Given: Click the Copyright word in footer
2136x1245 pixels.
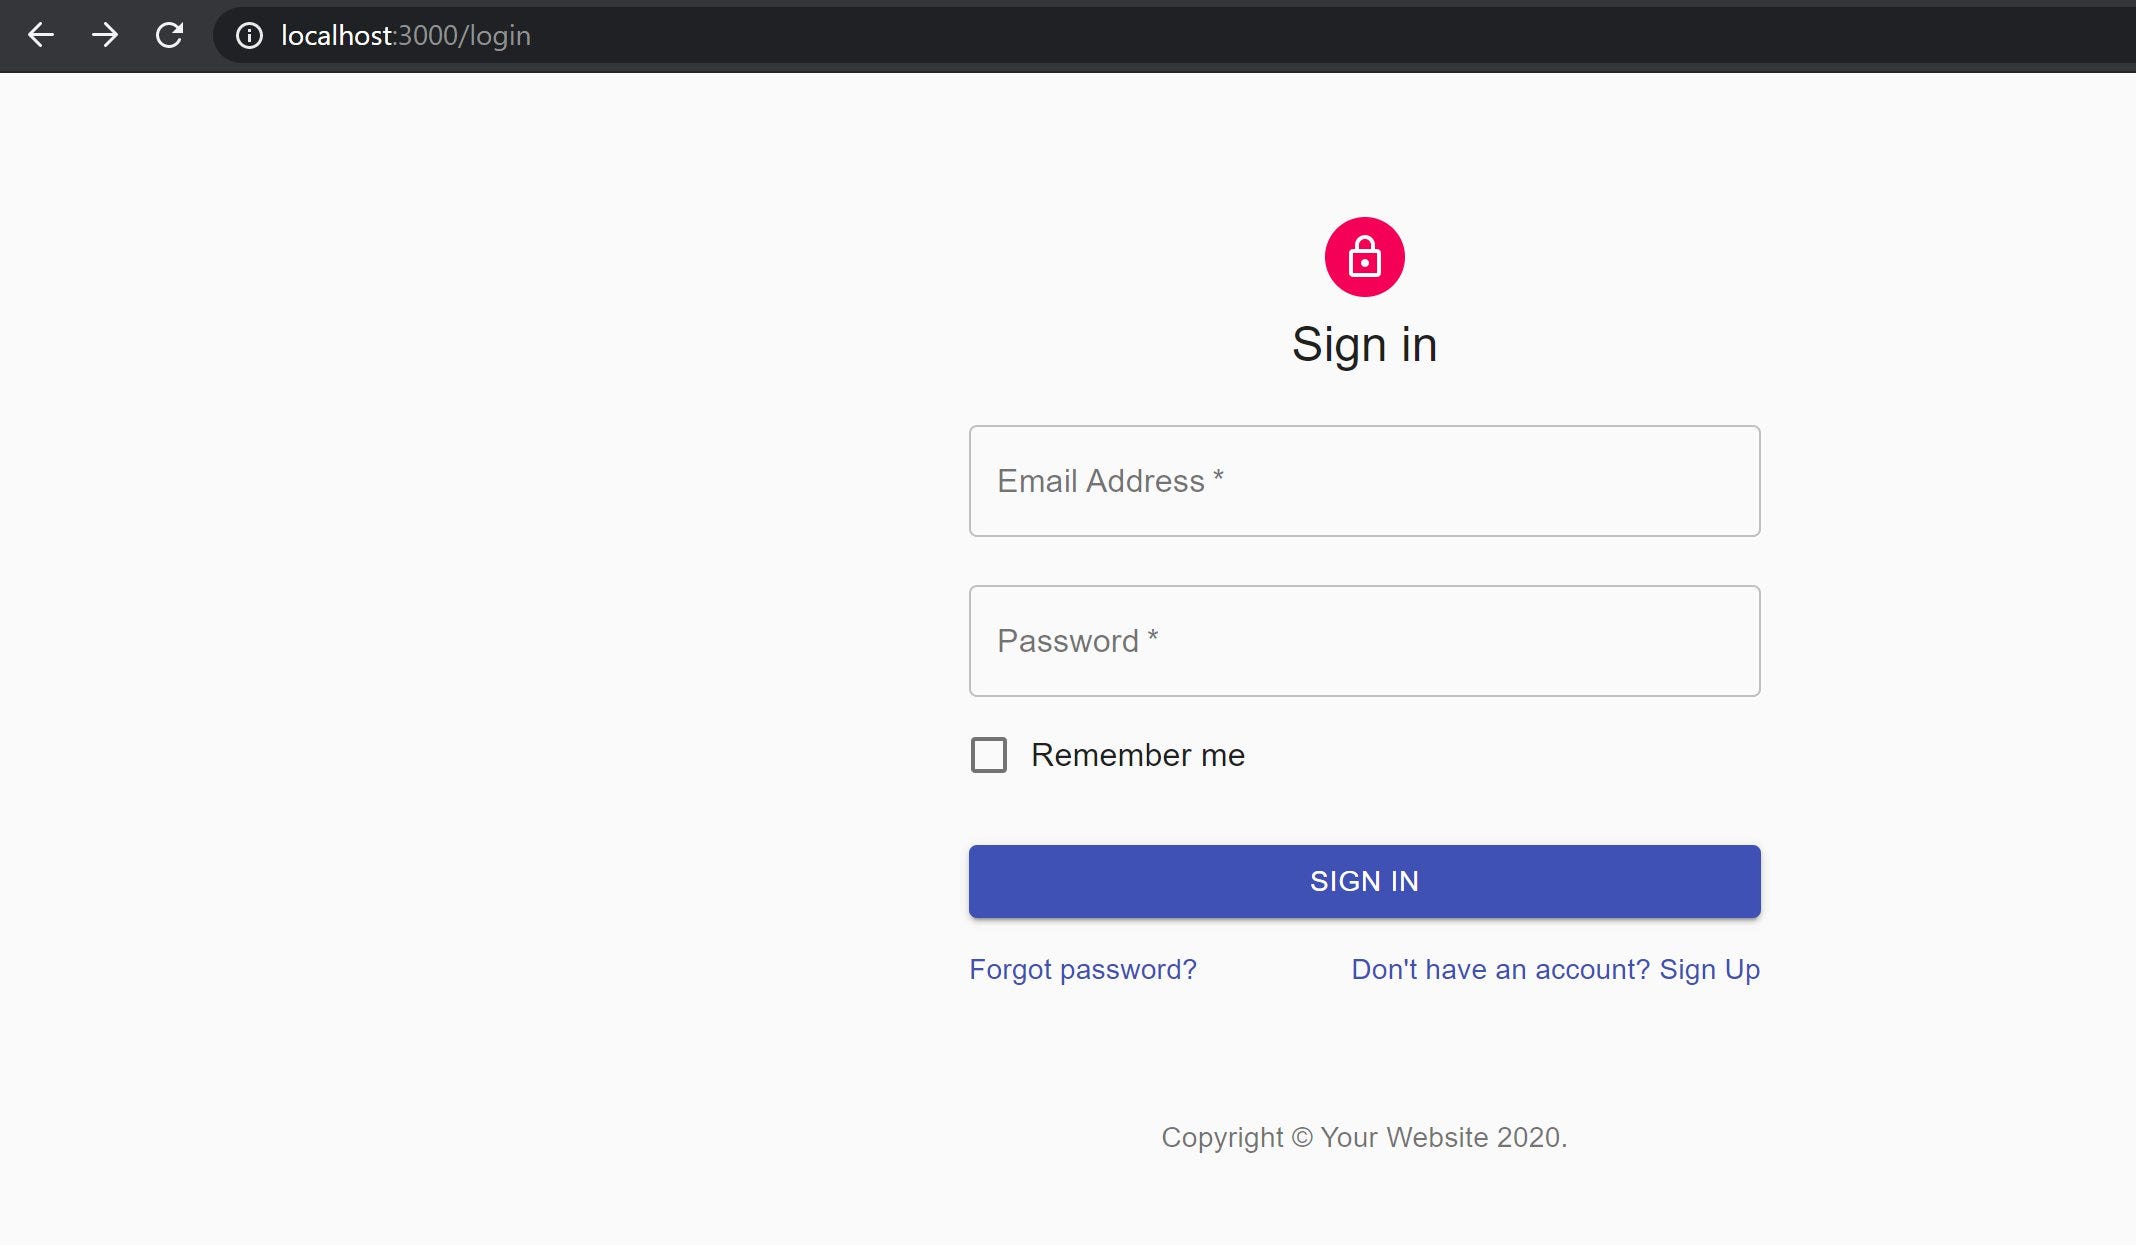Looking at the screenshot, I should (x=1221, y=1137).
